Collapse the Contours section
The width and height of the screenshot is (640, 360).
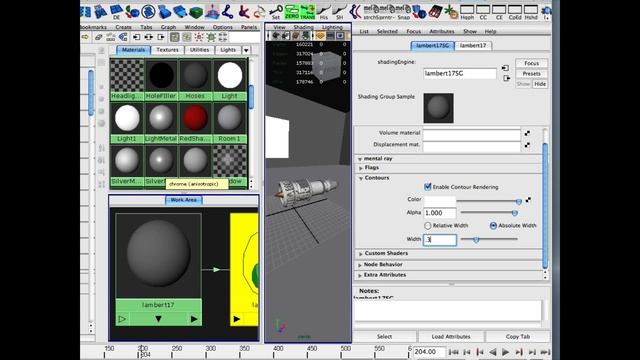click(x=361, y=178)
